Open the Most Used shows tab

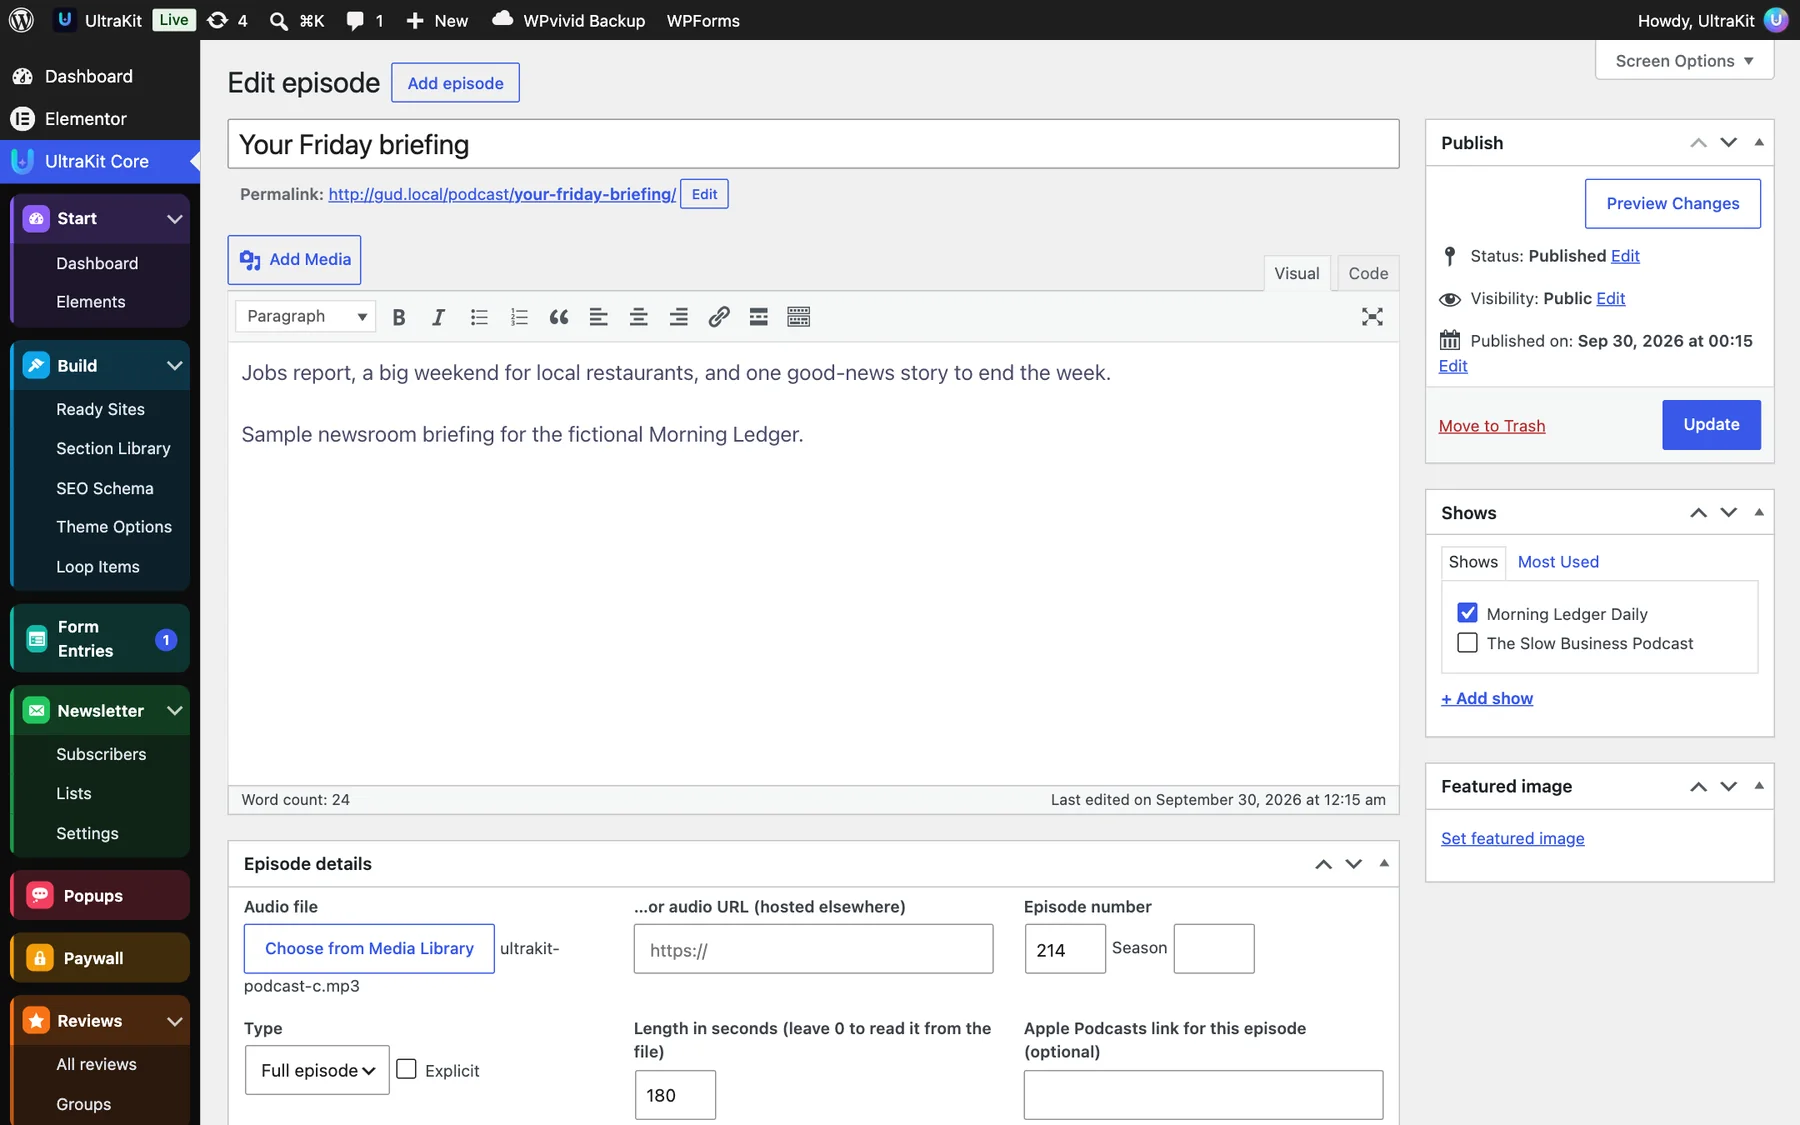coord(1558,562)
